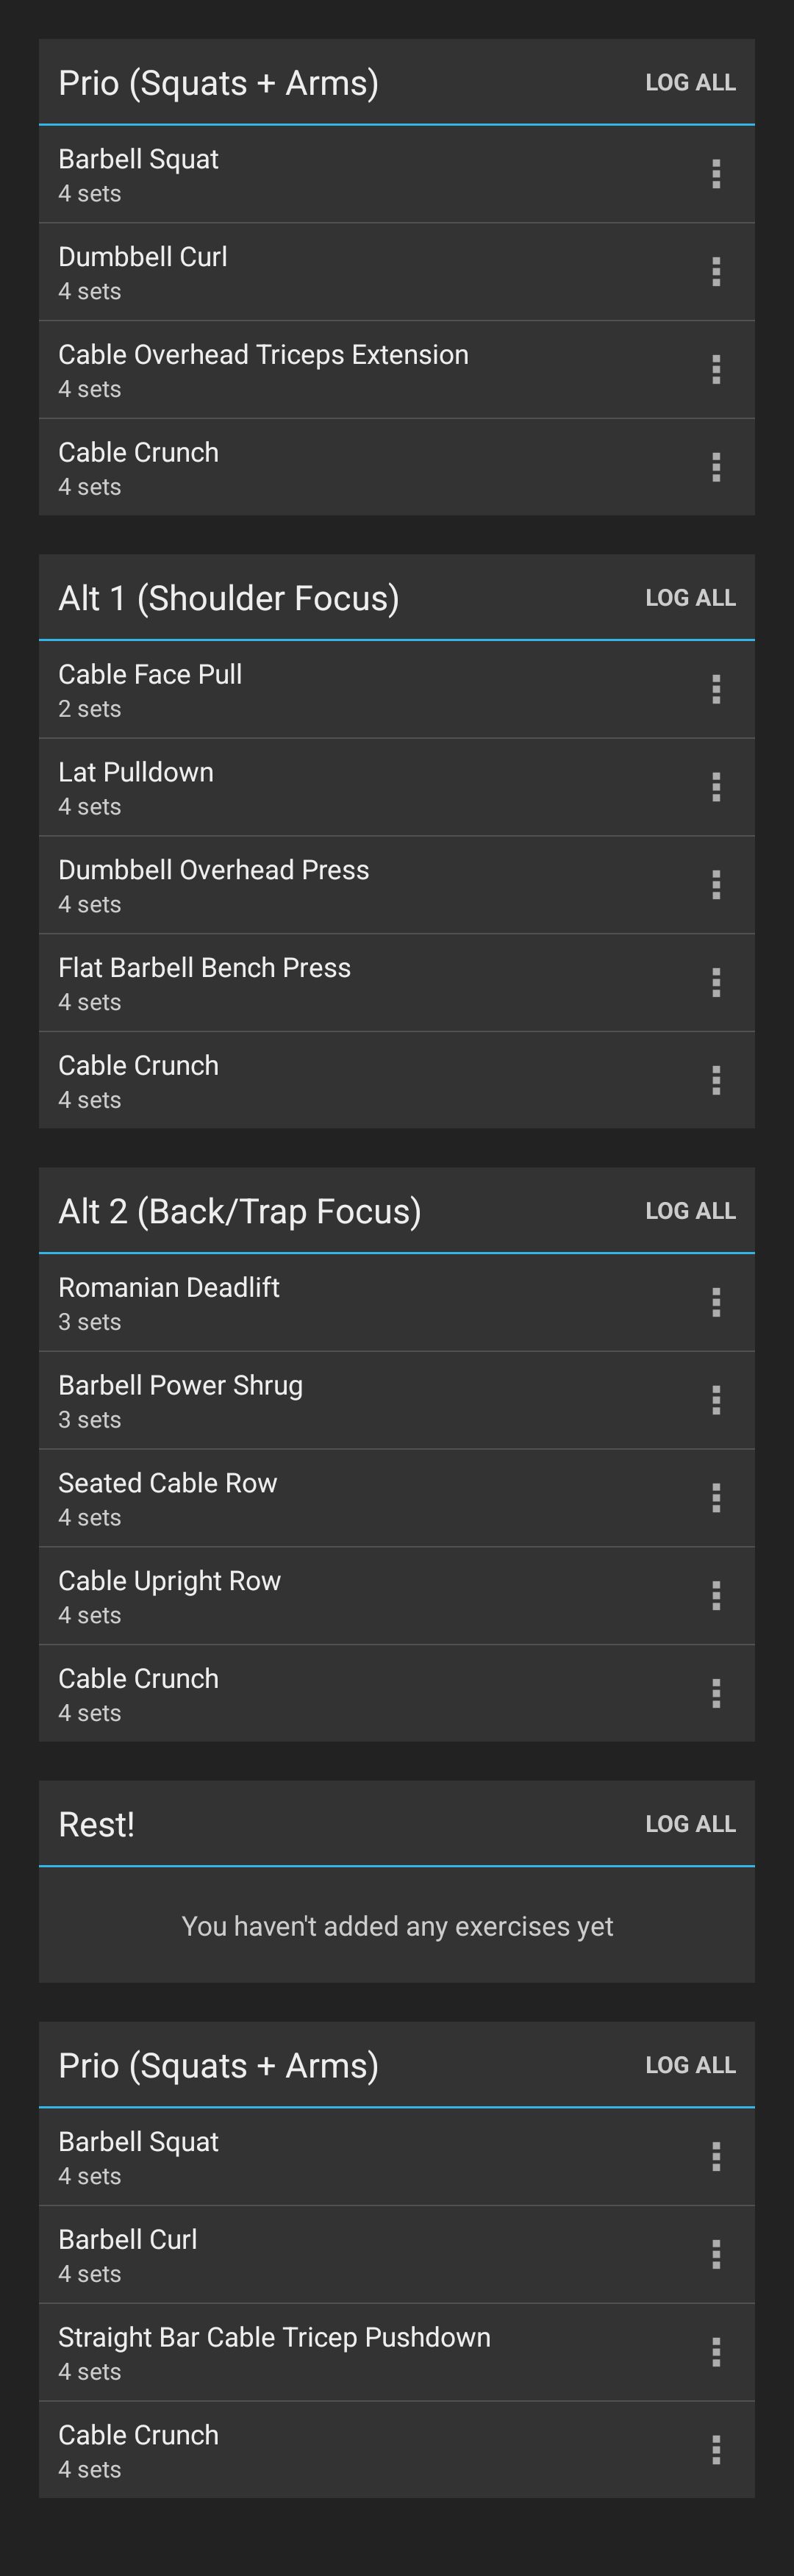Open options menu for Dumbbell Curl
The image size is (794, 2576).
716,272
